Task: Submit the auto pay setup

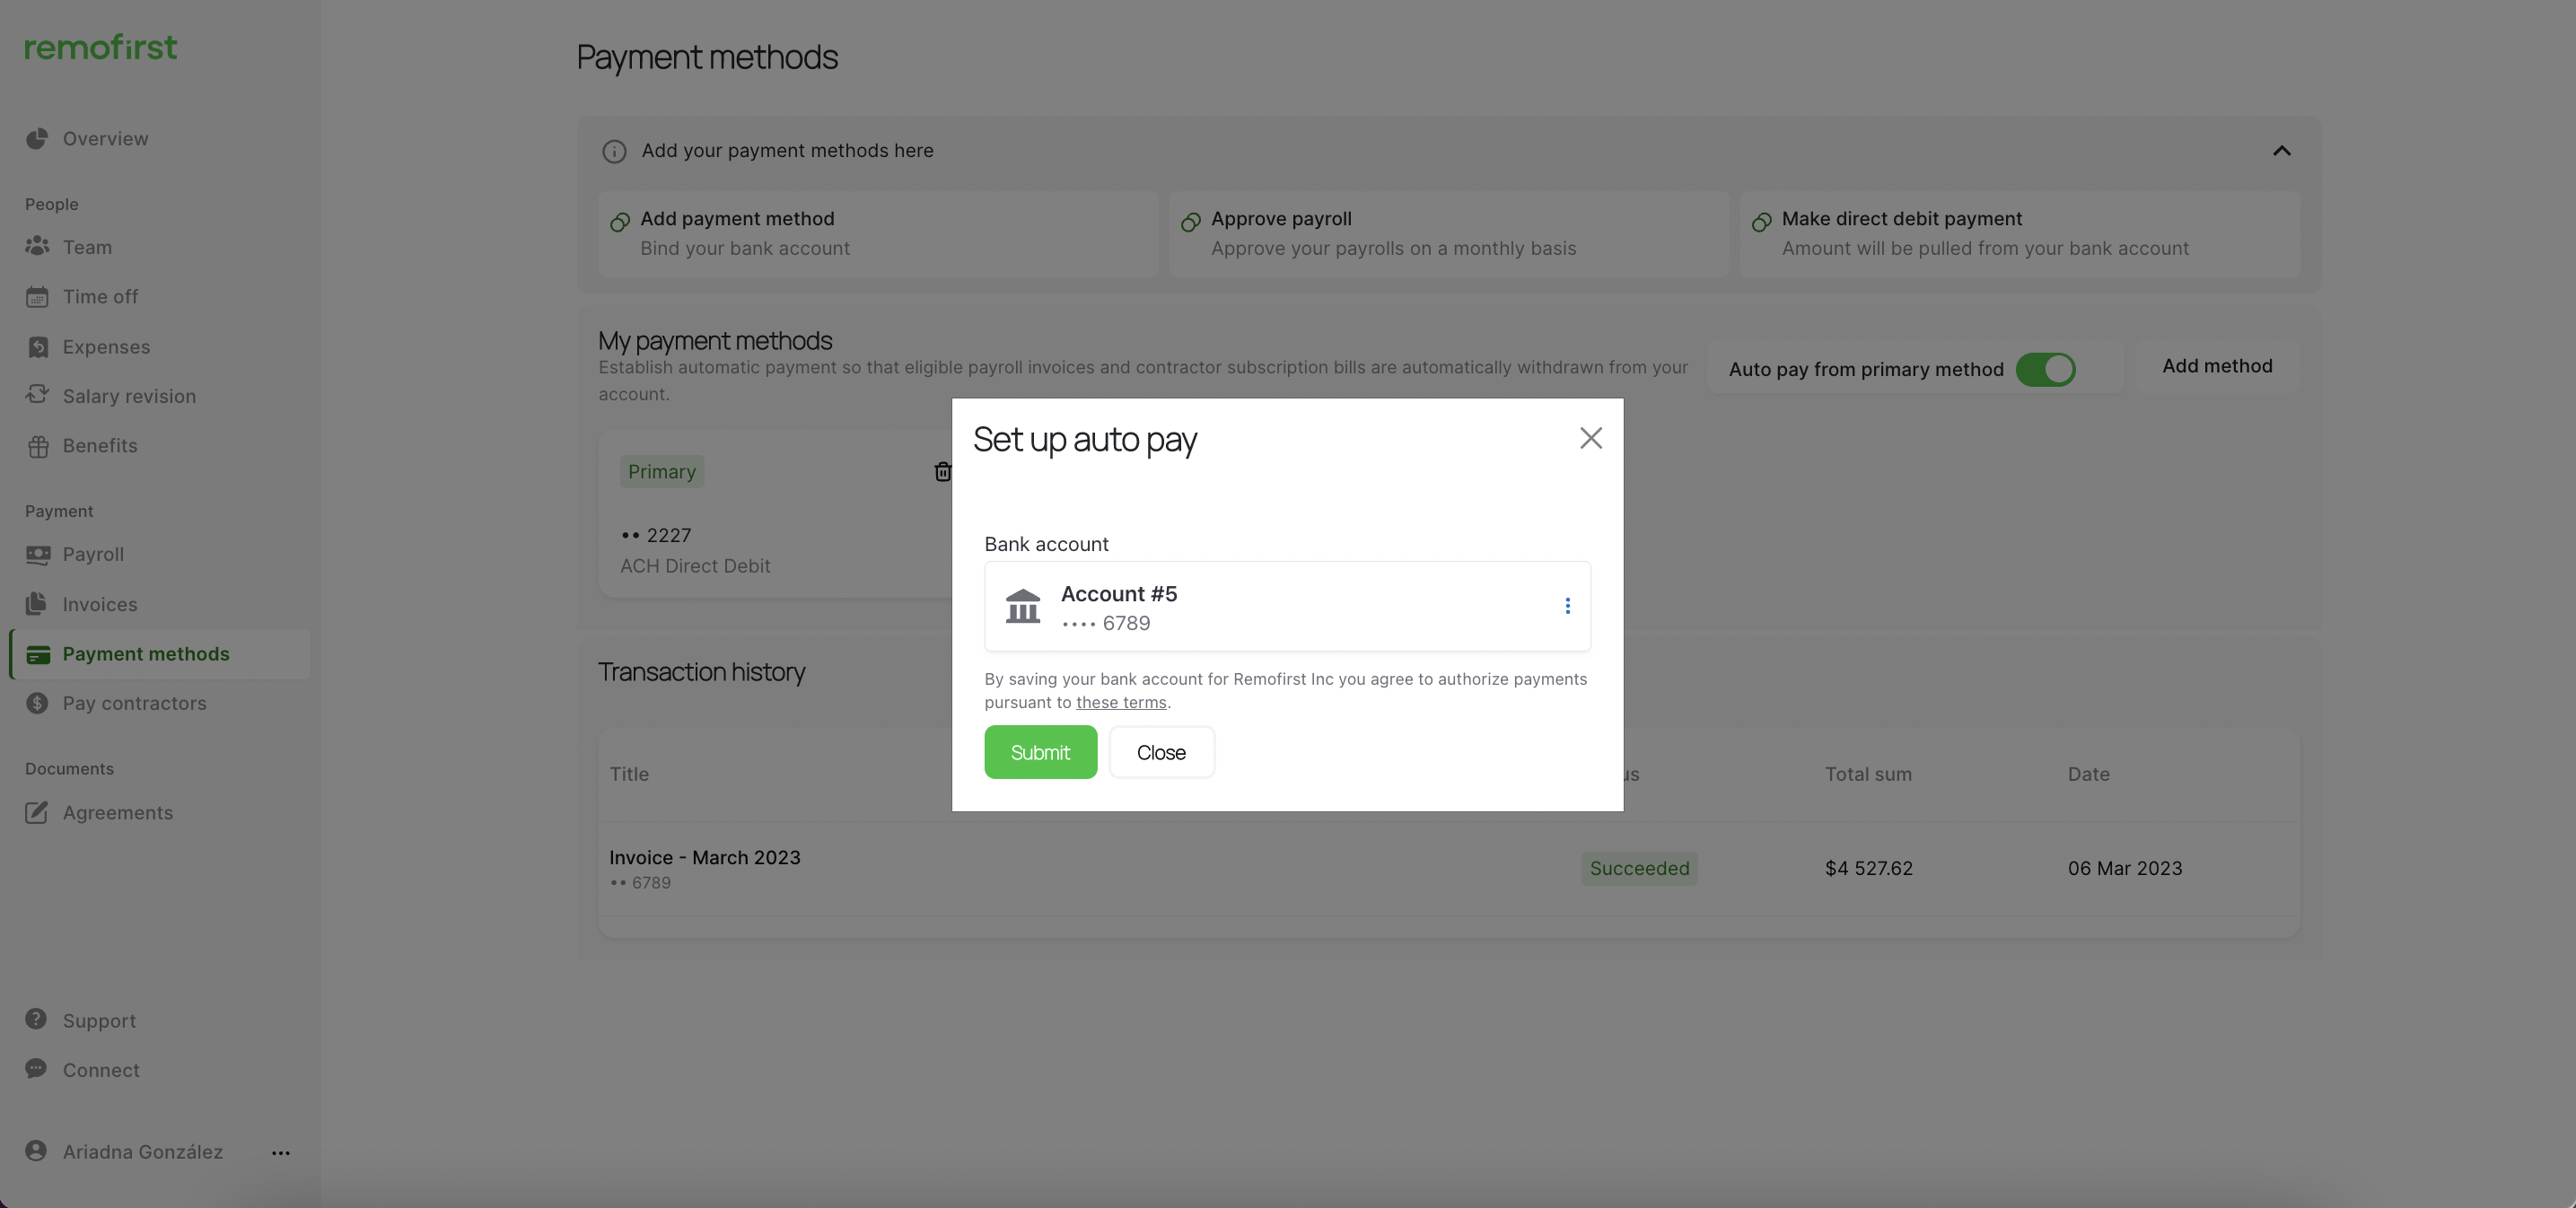Action: coord(1040,752)
